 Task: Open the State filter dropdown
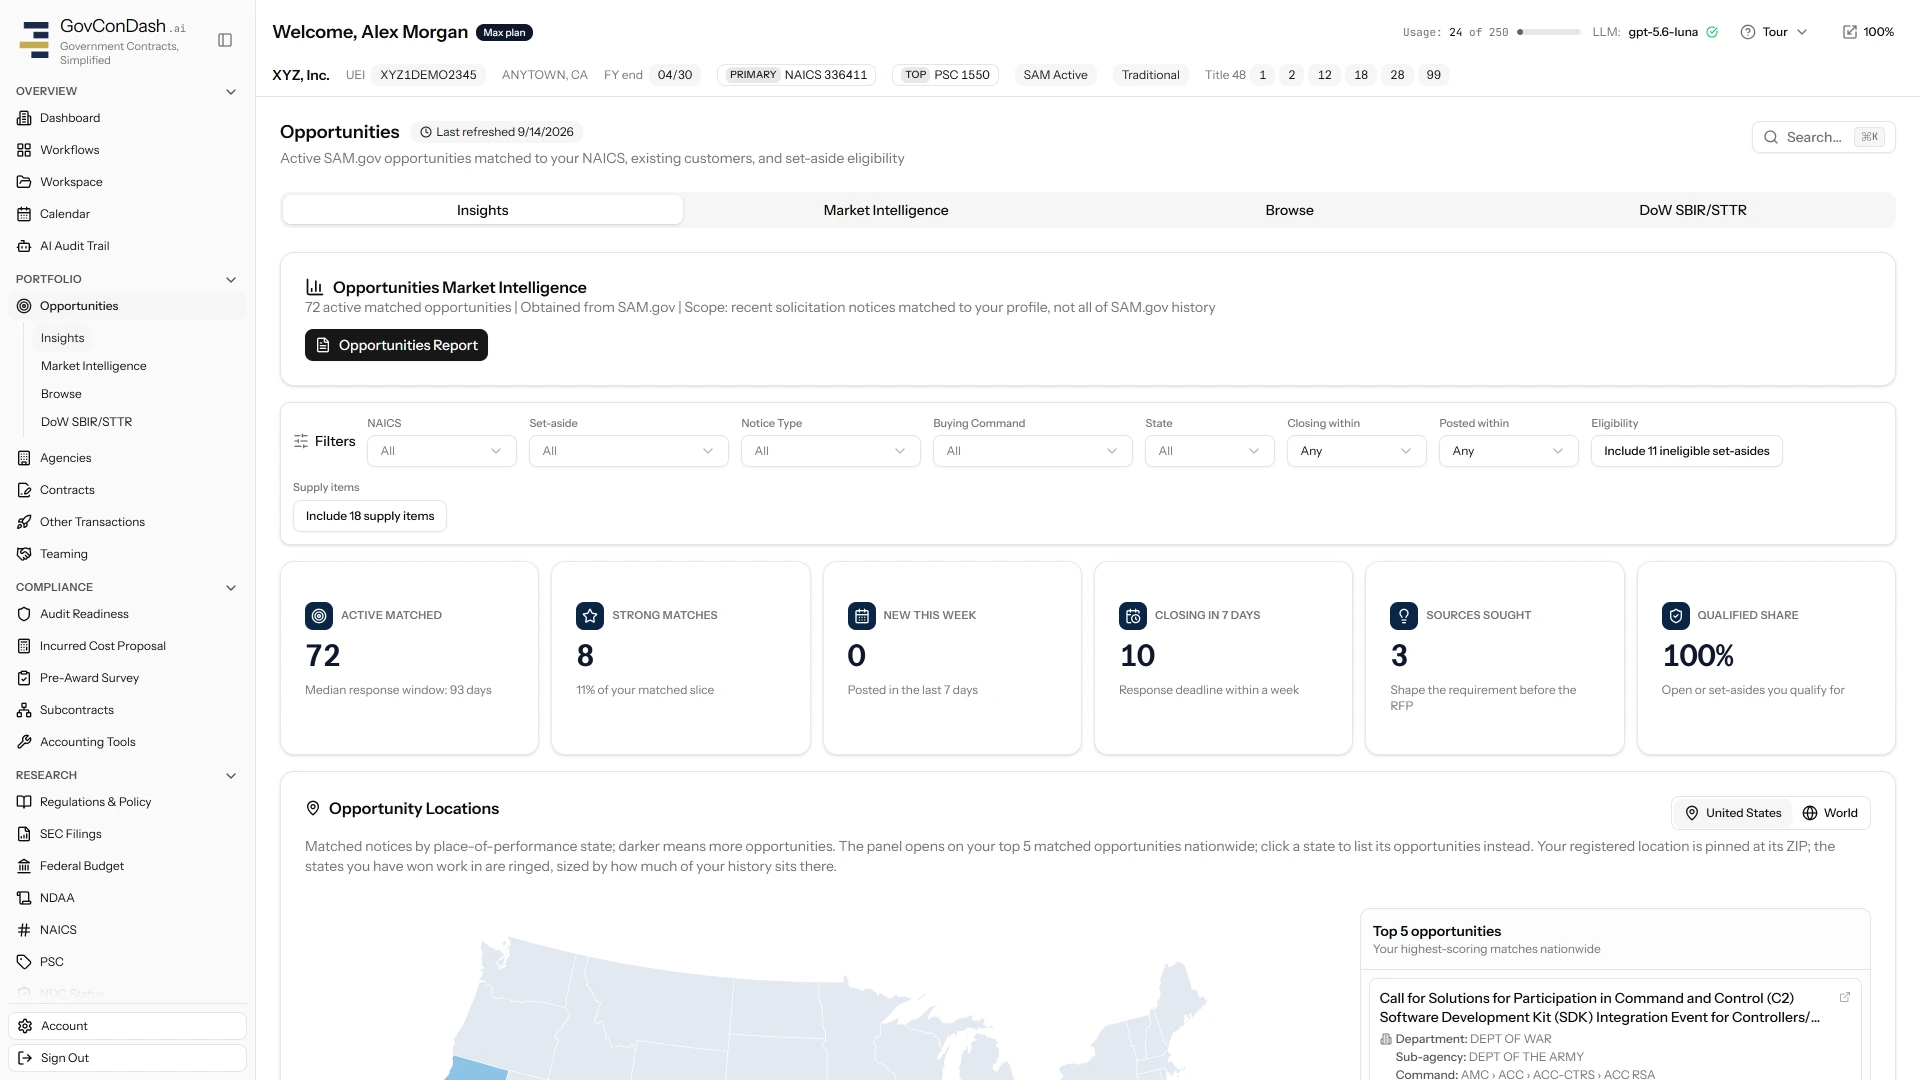pos(1210,451)
